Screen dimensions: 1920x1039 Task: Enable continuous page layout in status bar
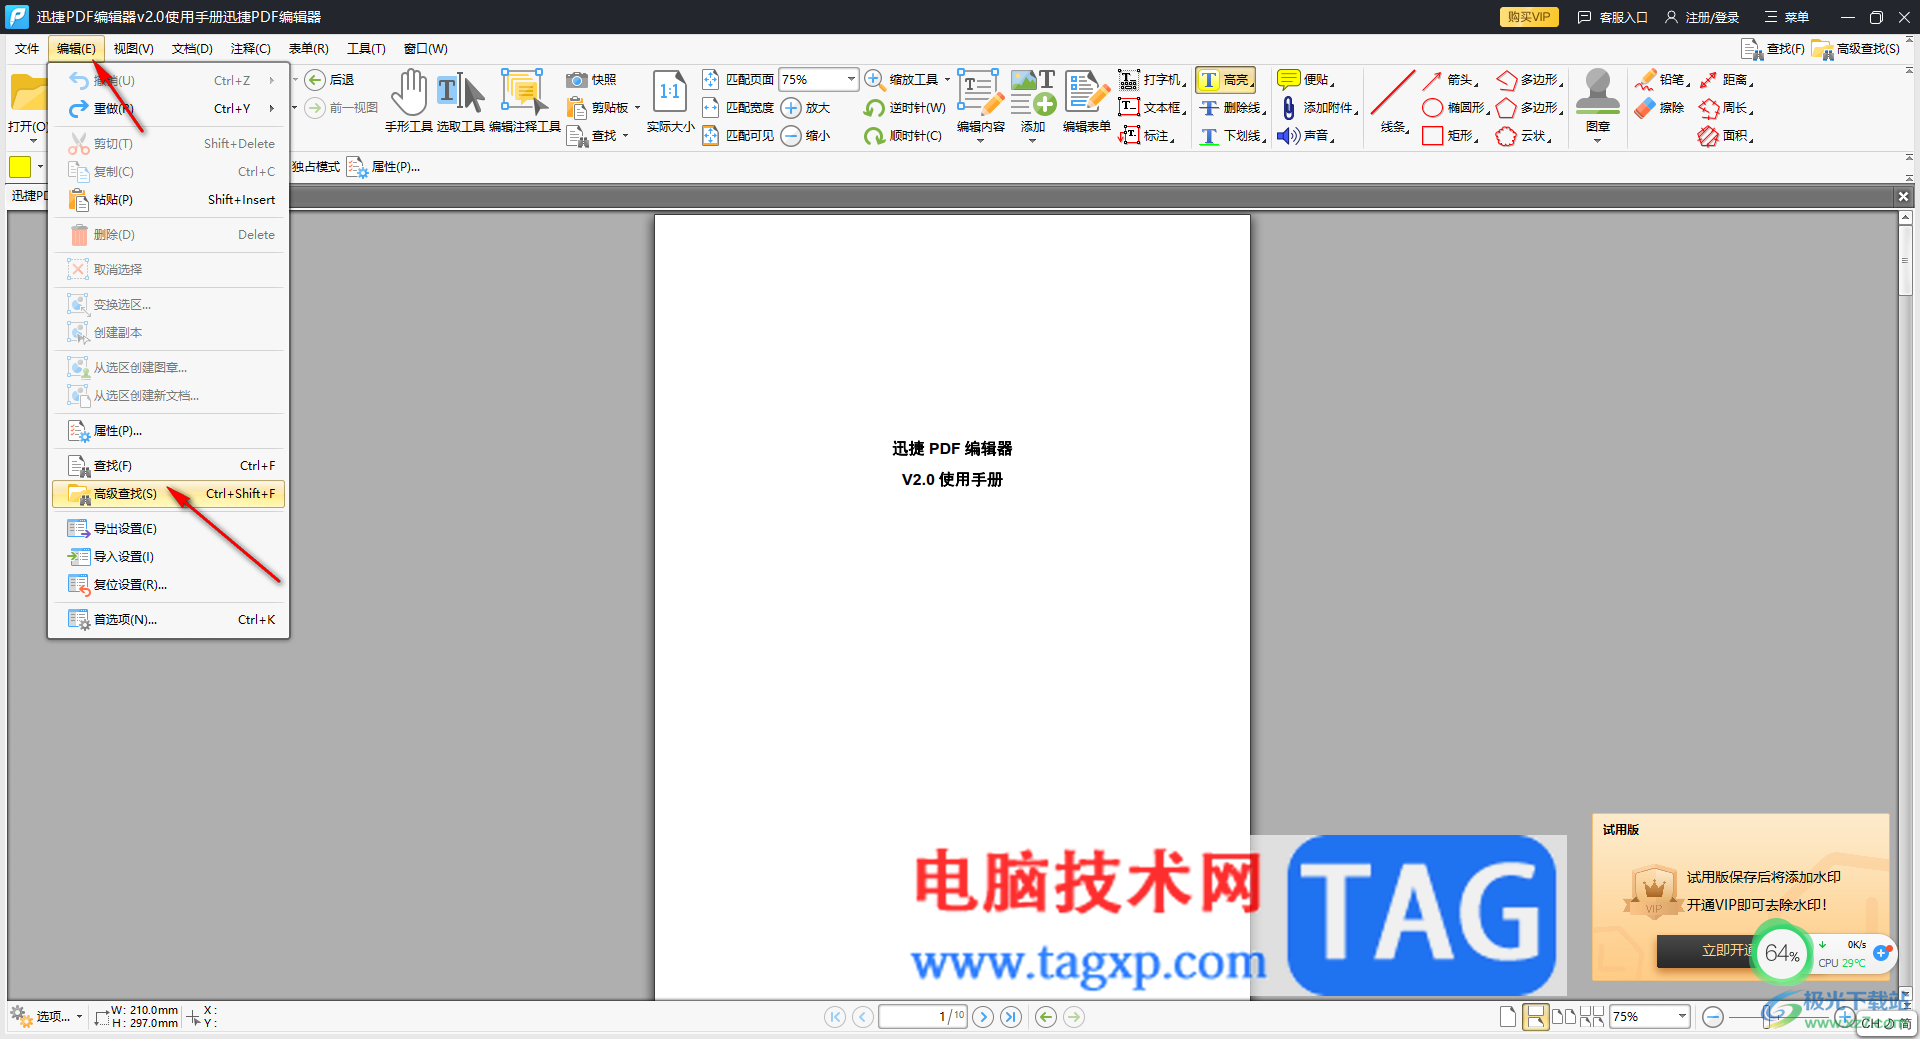(x=1535, y=1017)
